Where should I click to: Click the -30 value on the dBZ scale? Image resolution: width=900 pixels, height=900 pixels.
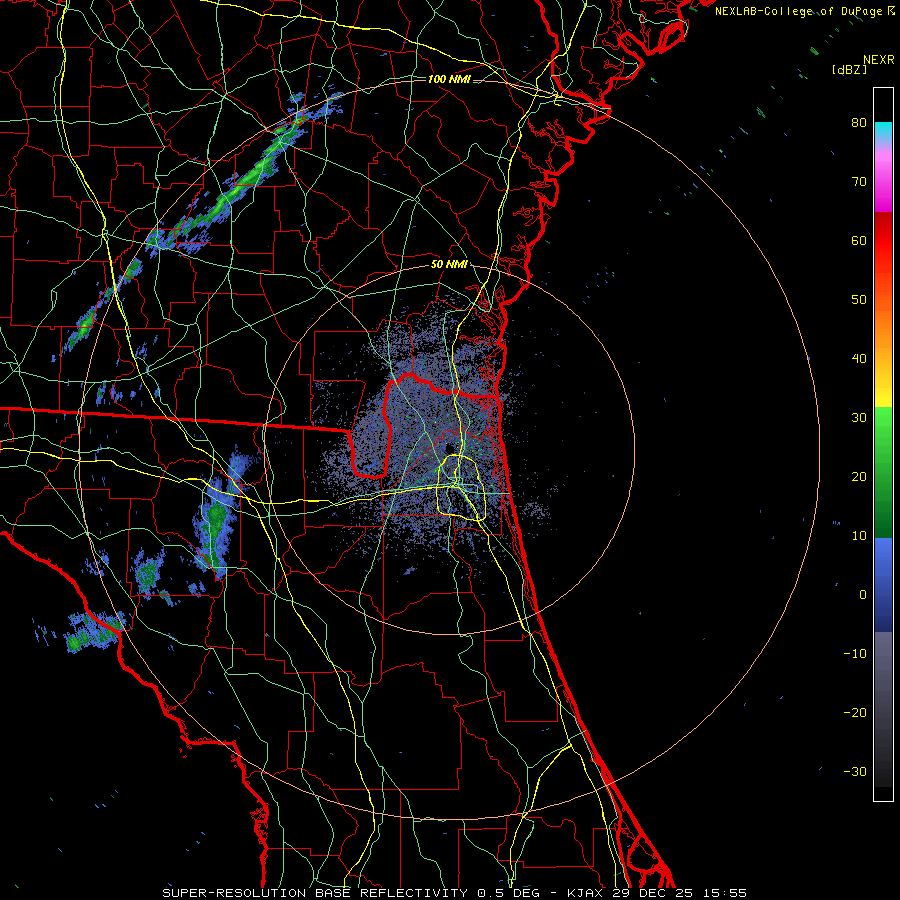point(855,771)
